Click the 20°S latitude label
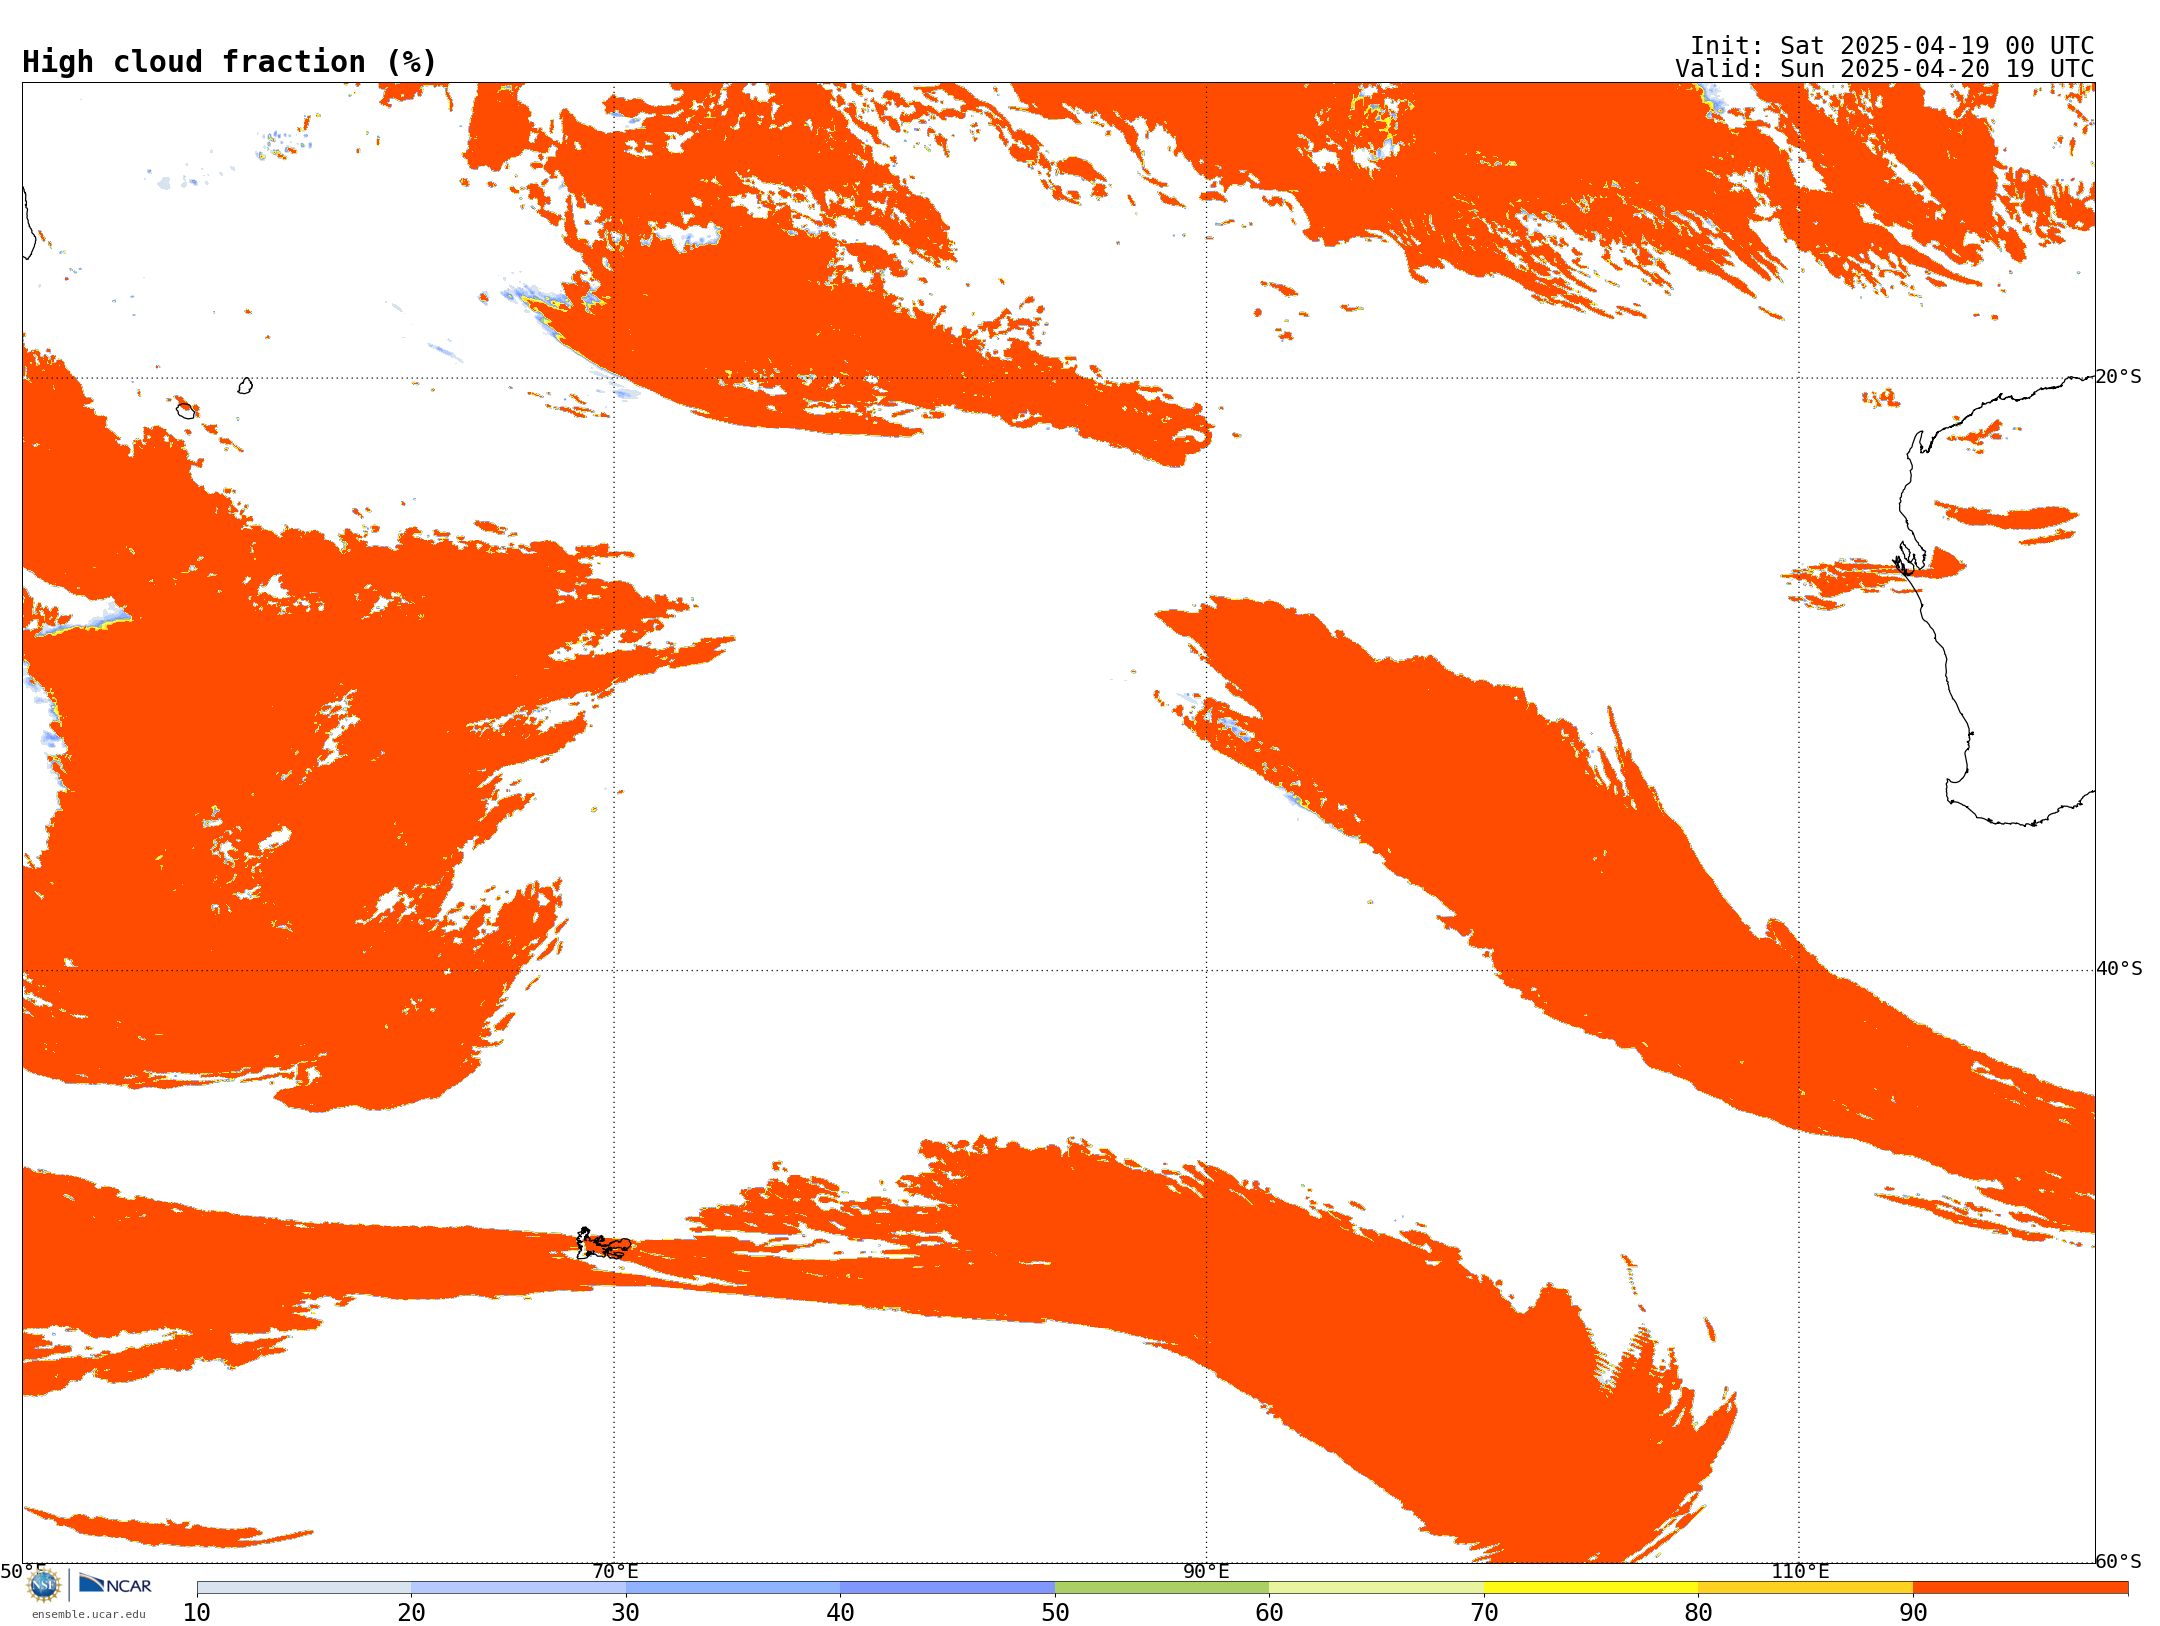 pyautogui.click(x=2119, y=377)
